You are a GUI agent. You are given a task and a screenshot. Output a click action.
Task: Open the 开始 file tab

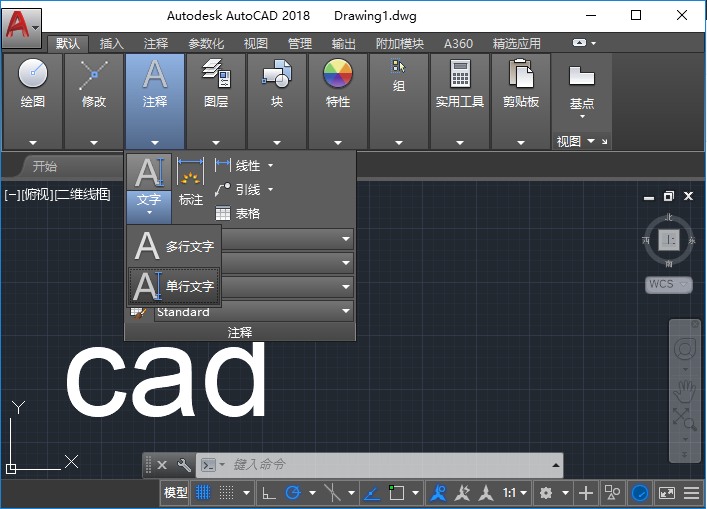(x=45, y=166)
